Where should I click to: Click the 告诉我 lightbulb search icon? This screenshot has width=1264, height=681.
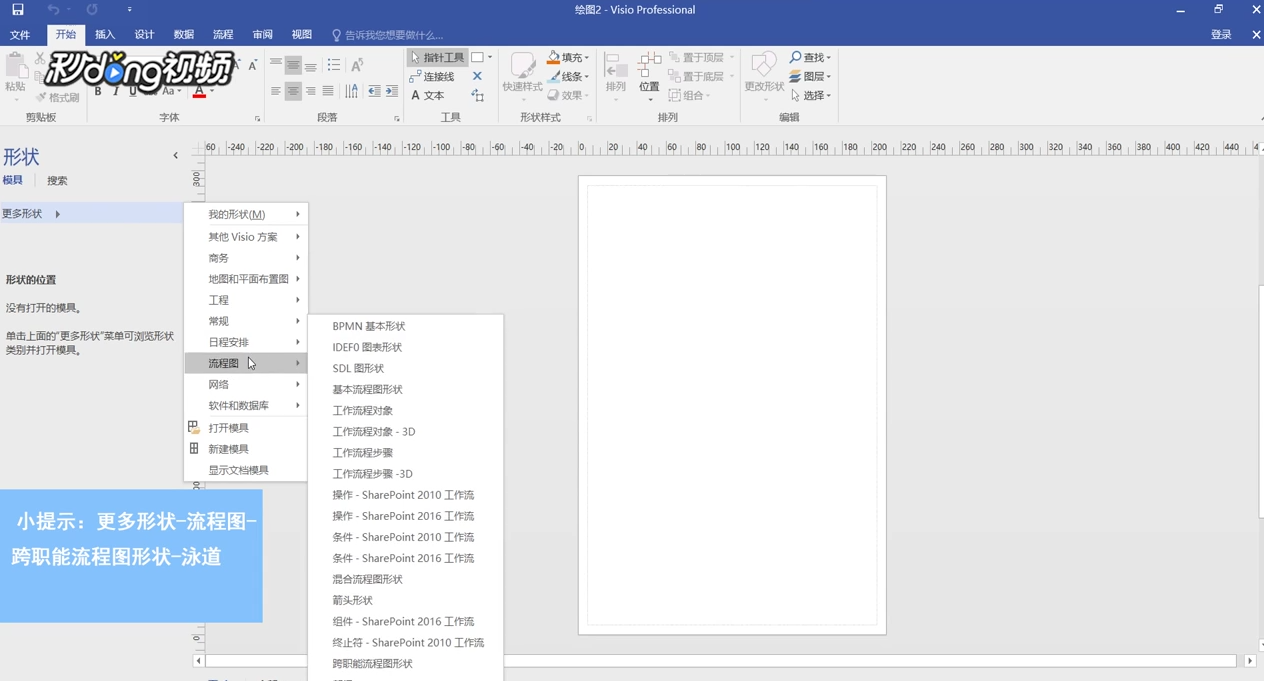pos(336,35)
